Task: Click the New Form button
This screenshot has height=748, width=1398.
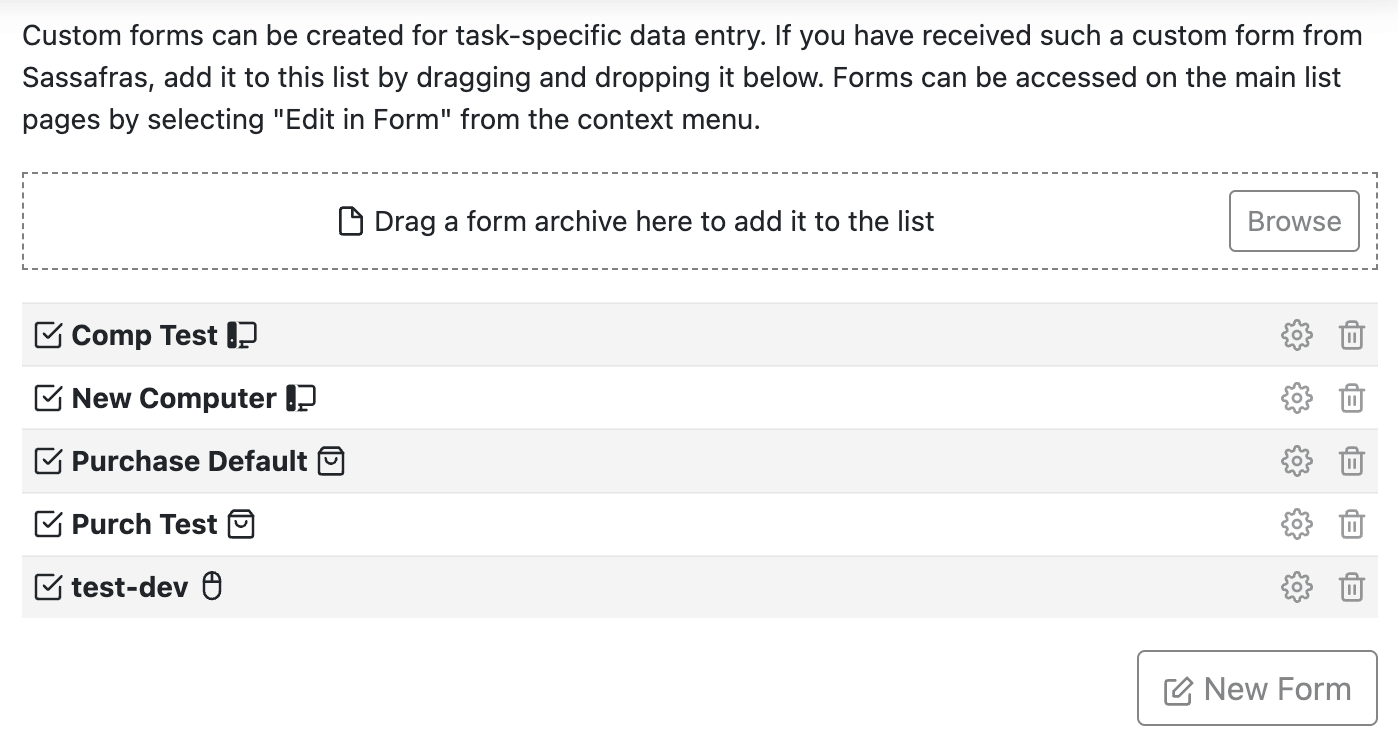Action: click(x=1257, y=688)
